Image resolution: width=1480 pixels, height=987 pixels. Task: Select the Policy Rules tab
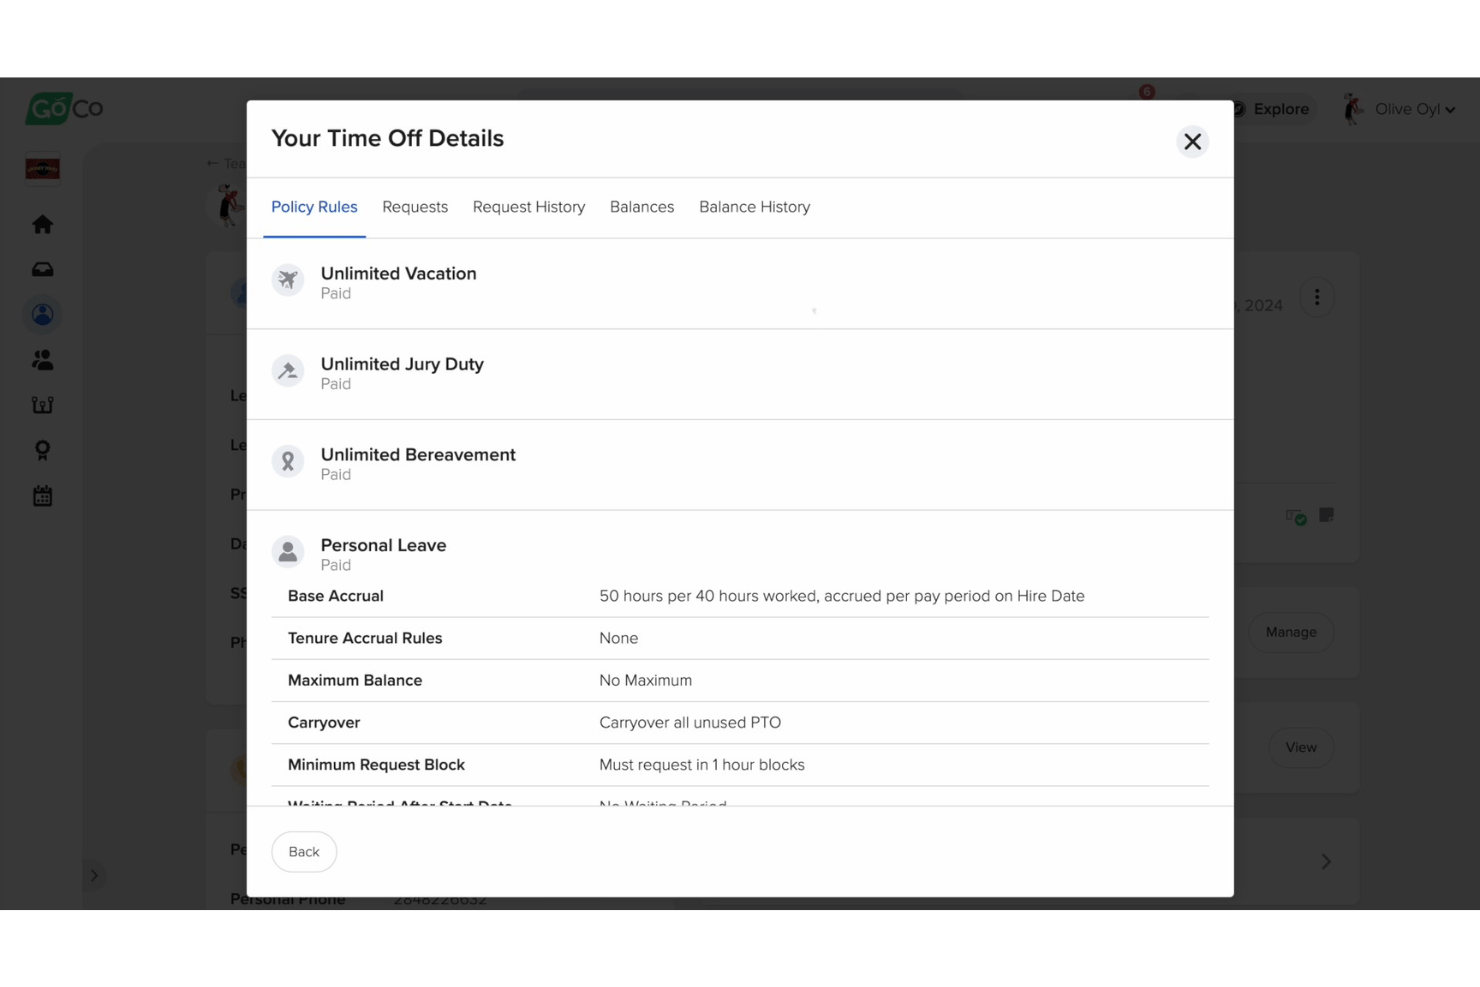(x=314, y=207)
